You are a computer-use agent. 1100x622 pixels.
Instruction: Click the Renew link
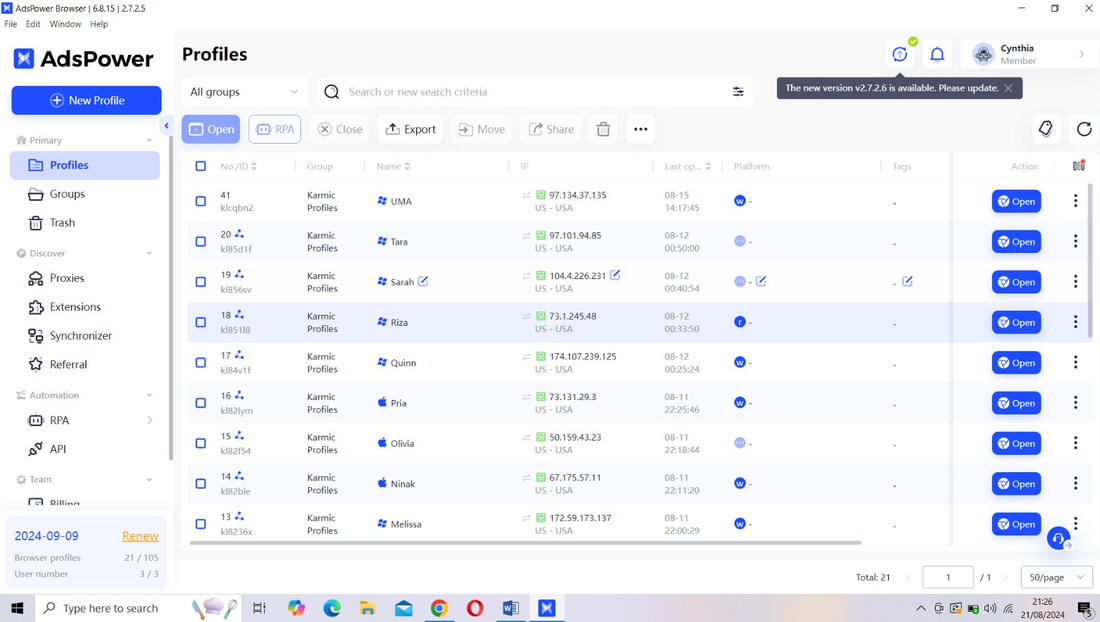[140, 536]
